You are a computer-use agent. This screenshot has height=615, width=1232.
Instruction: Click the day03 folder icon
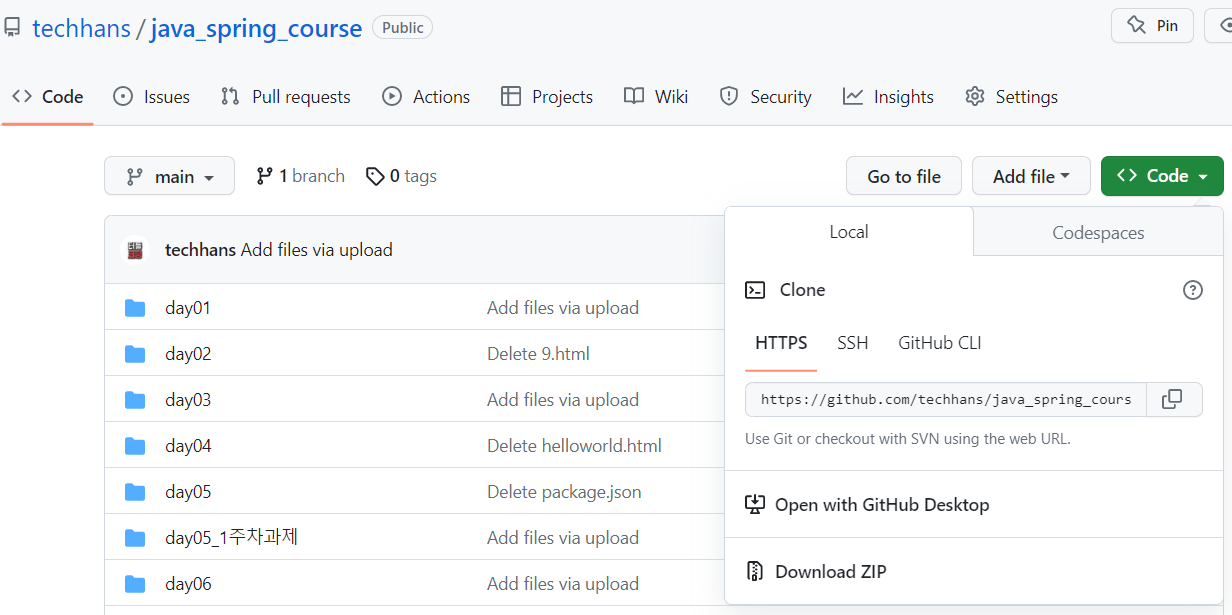(x=135, y=400)
